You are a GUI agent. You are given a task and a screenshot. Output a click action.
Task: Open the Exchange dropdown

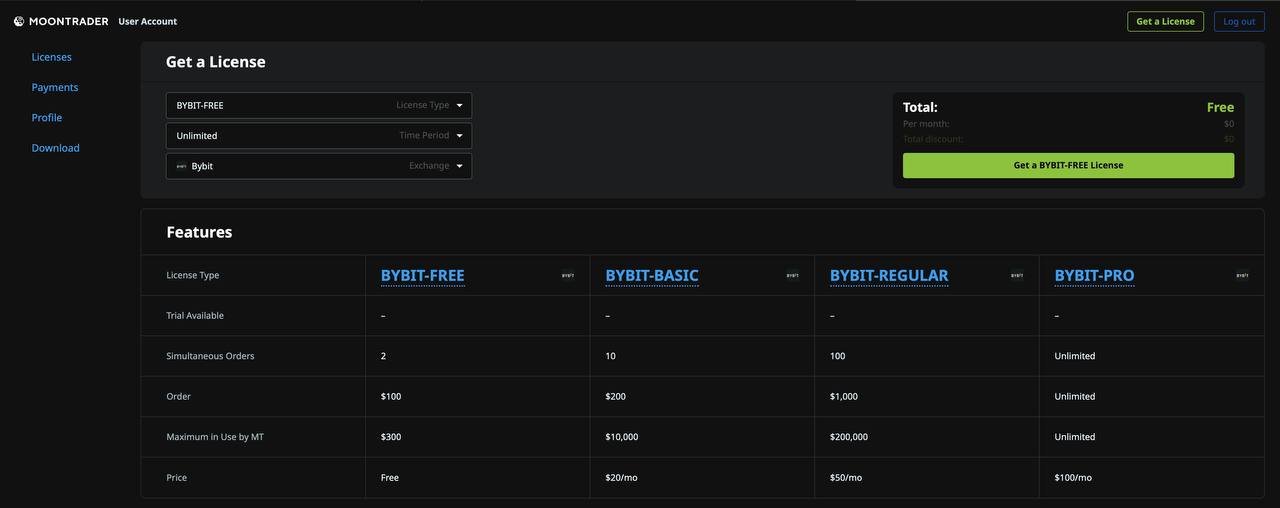pyautogui.click(x=319, y=166)
